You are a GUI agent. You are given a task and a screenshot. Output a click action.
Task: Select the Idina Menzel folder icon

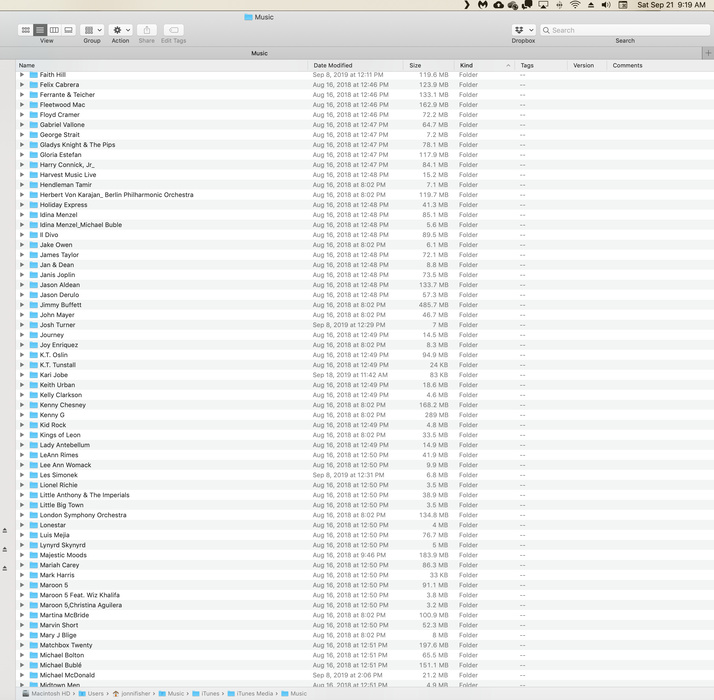click(x=33, y=215)
